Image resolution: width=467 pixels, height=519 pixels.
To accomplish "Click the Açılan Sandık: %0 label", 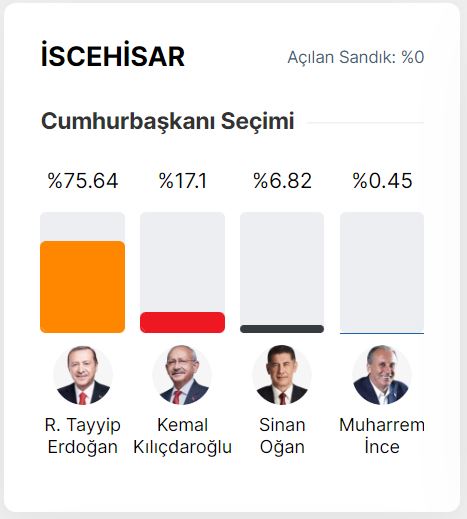I will coord(356,57).
